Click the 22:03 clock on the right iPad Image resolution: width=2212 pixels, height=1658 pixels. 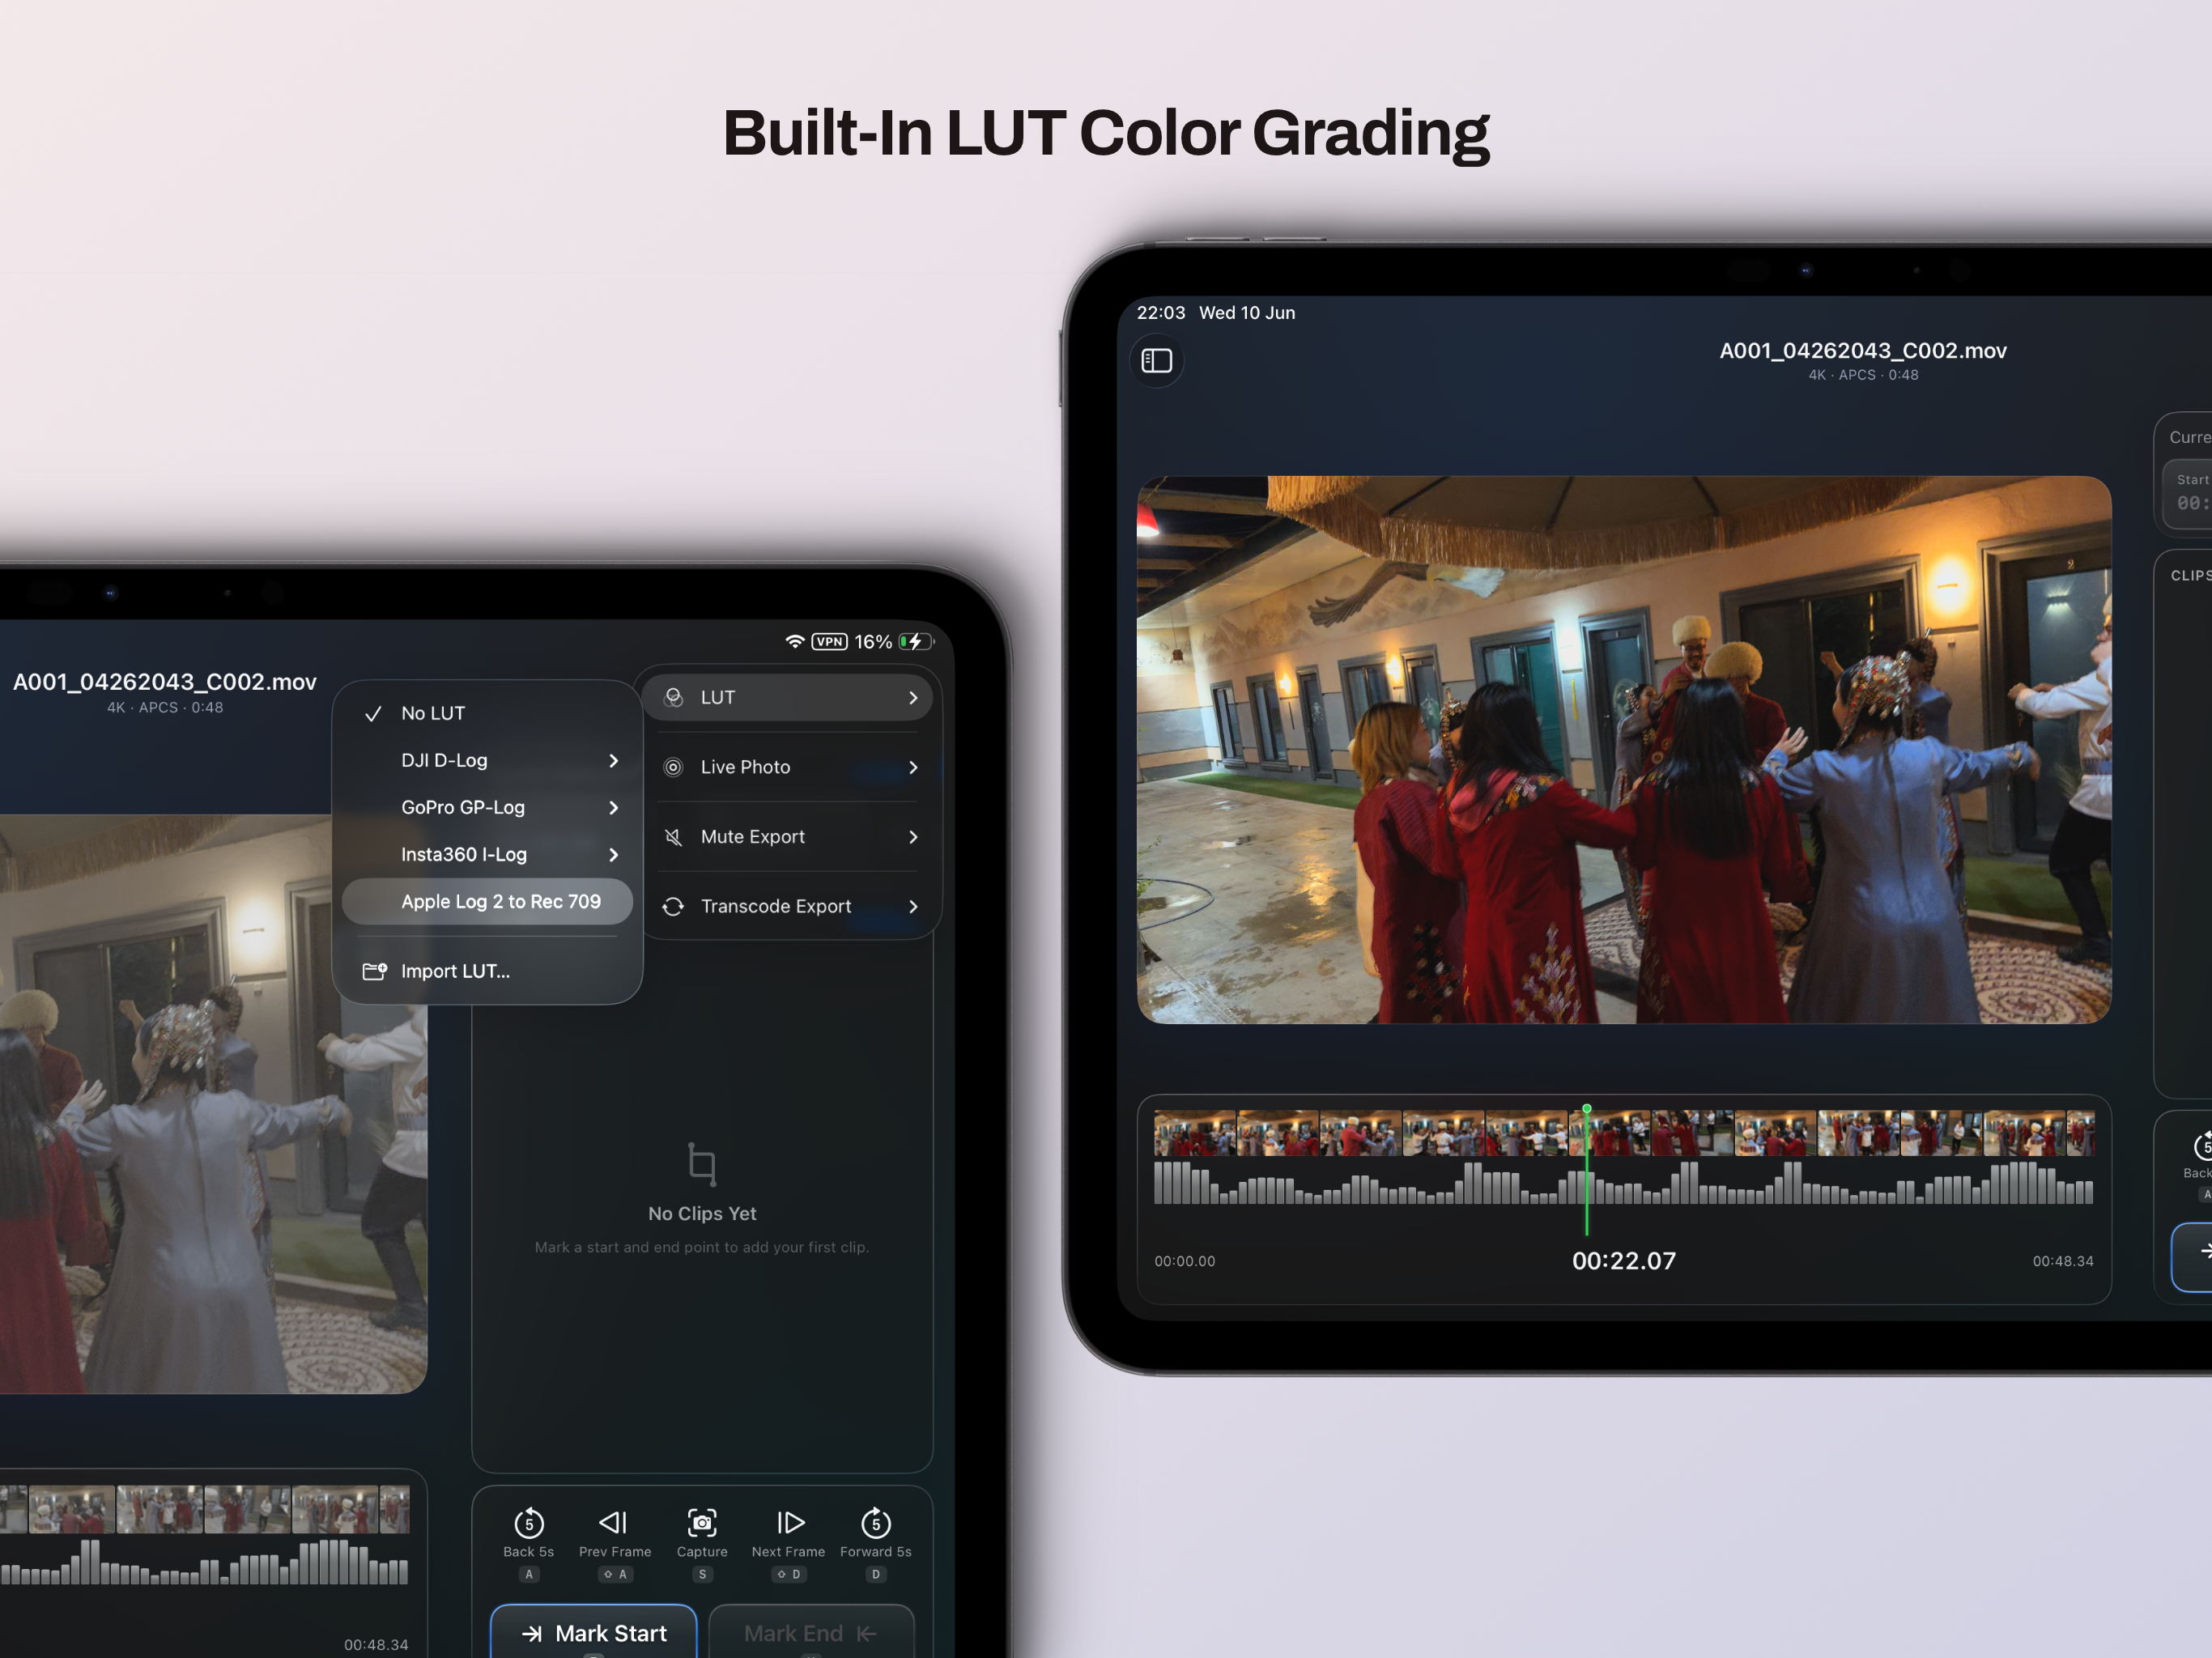point(1161,313)
